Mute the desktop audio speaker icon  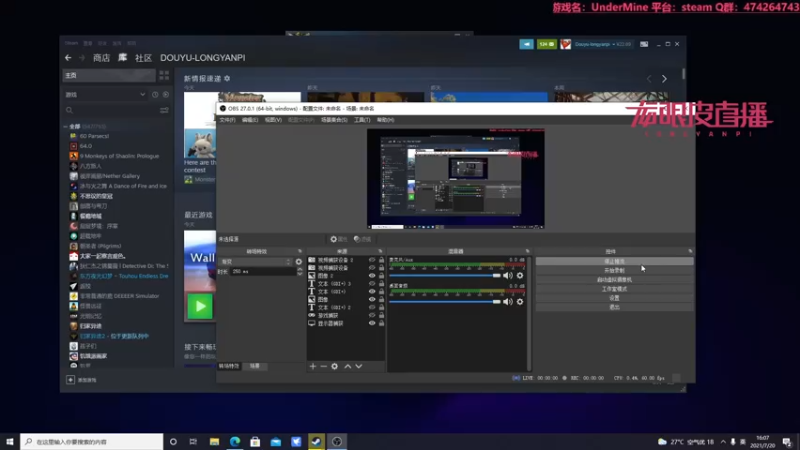point(508,302)
